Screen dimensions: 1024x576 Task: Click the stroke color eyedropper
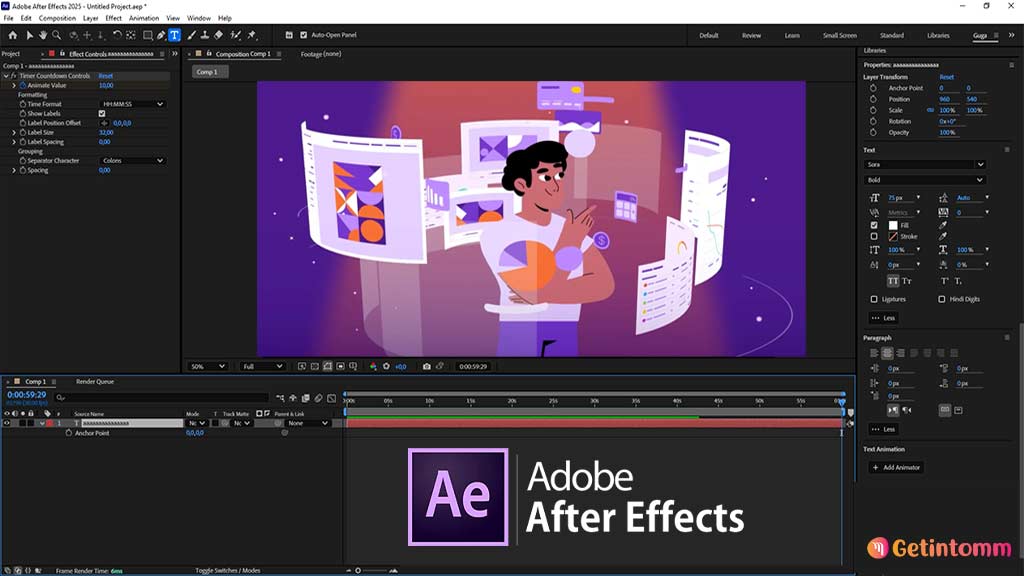tap(942, 236)
